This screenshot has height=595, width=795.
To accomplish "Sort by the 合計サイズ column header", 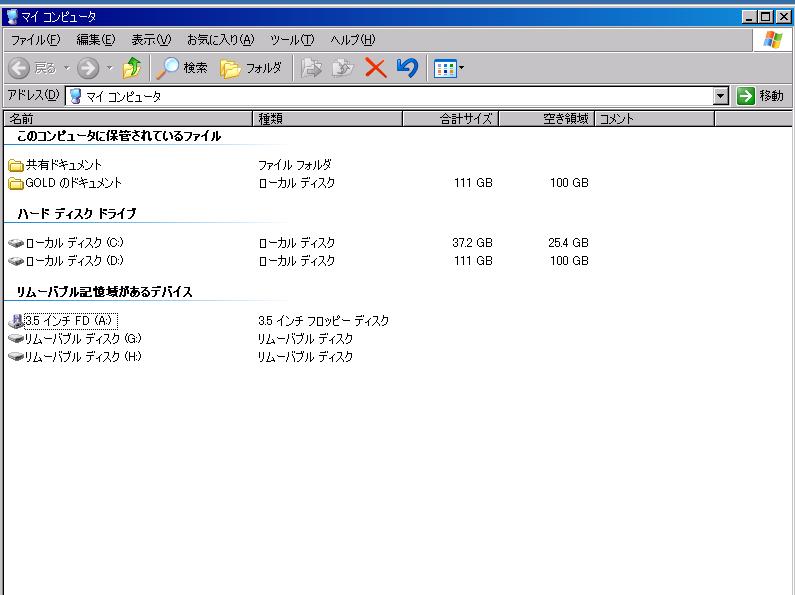I will point(450,119).
